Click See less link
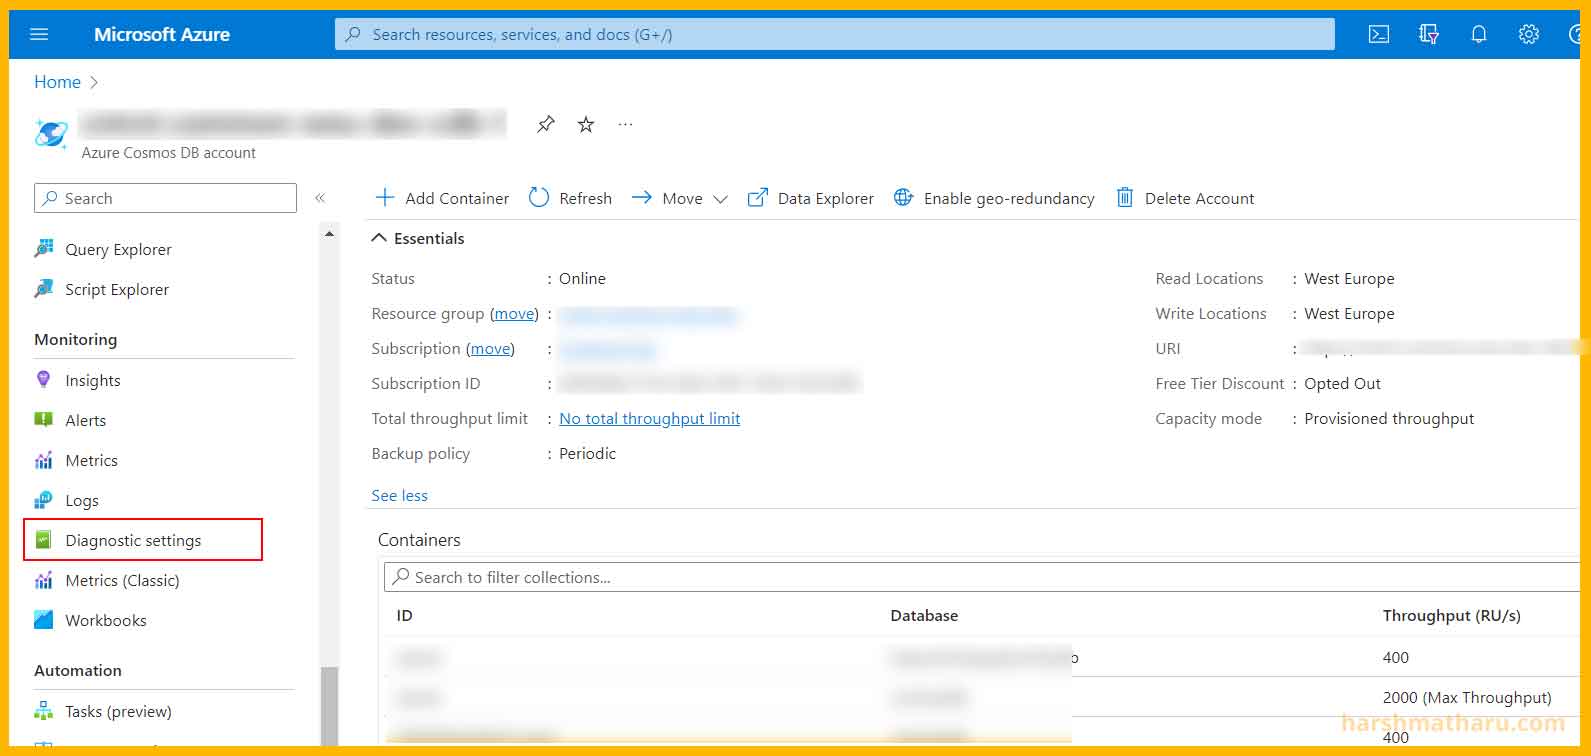Screen dimensions: 1591x756 [x=399, y=495]
